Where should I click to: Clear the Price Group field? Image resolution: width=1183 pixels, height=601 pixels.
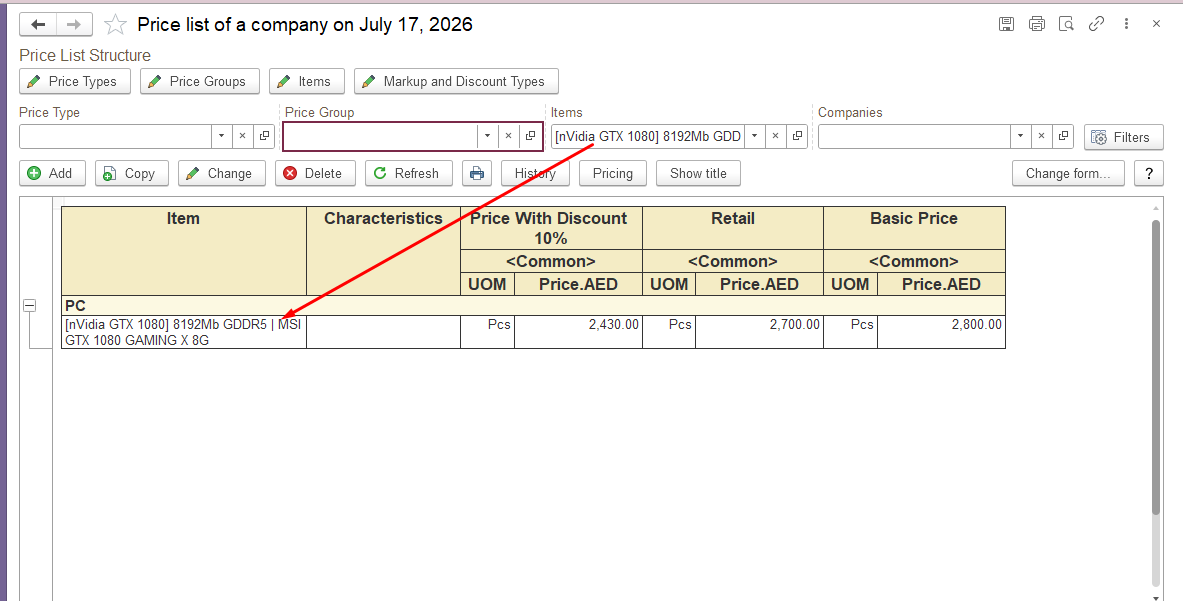point(509,136)
